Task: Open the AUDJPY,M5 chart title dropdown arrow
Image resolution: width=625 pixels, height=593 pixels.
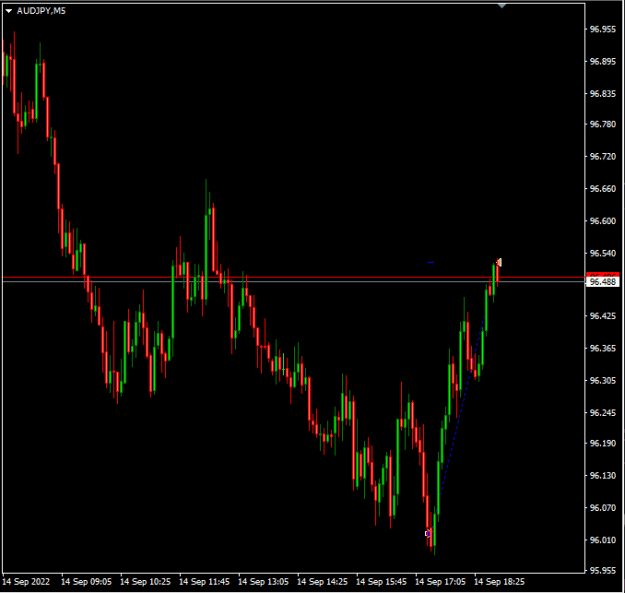Action: coord(9,11)
